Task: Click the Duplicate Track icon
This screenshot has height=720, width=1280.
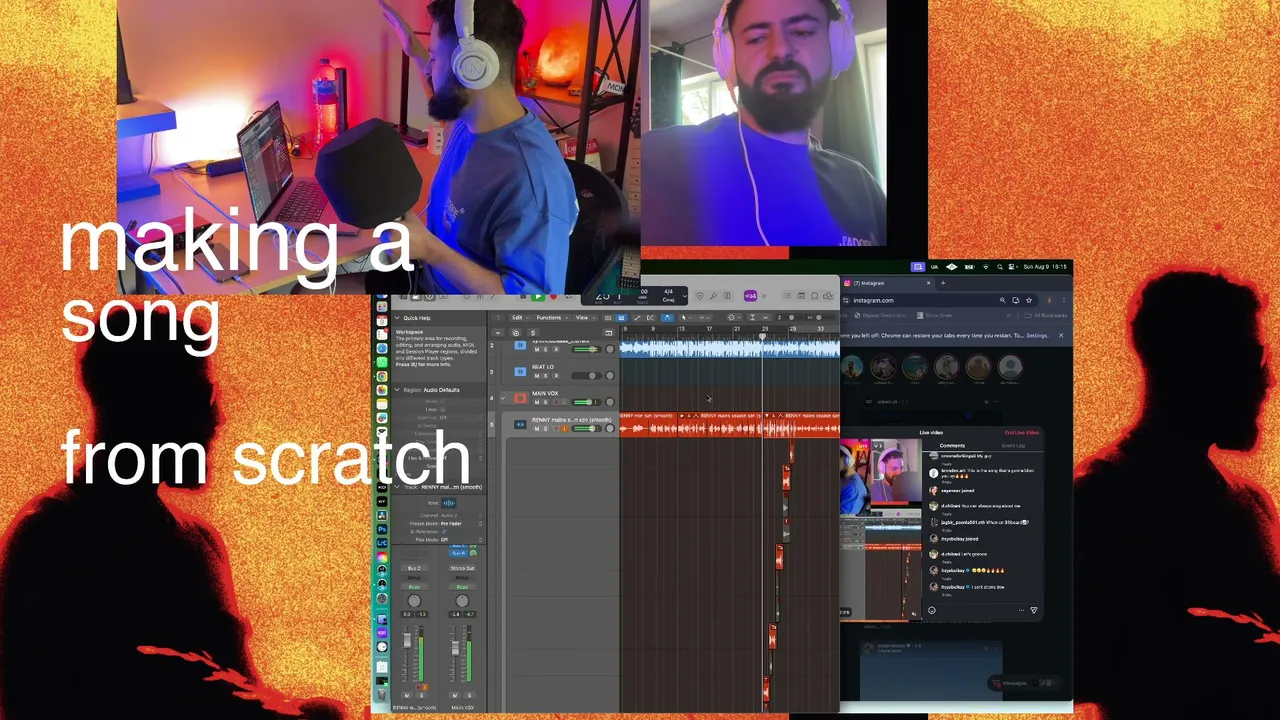Action: [x=516, y=333]
